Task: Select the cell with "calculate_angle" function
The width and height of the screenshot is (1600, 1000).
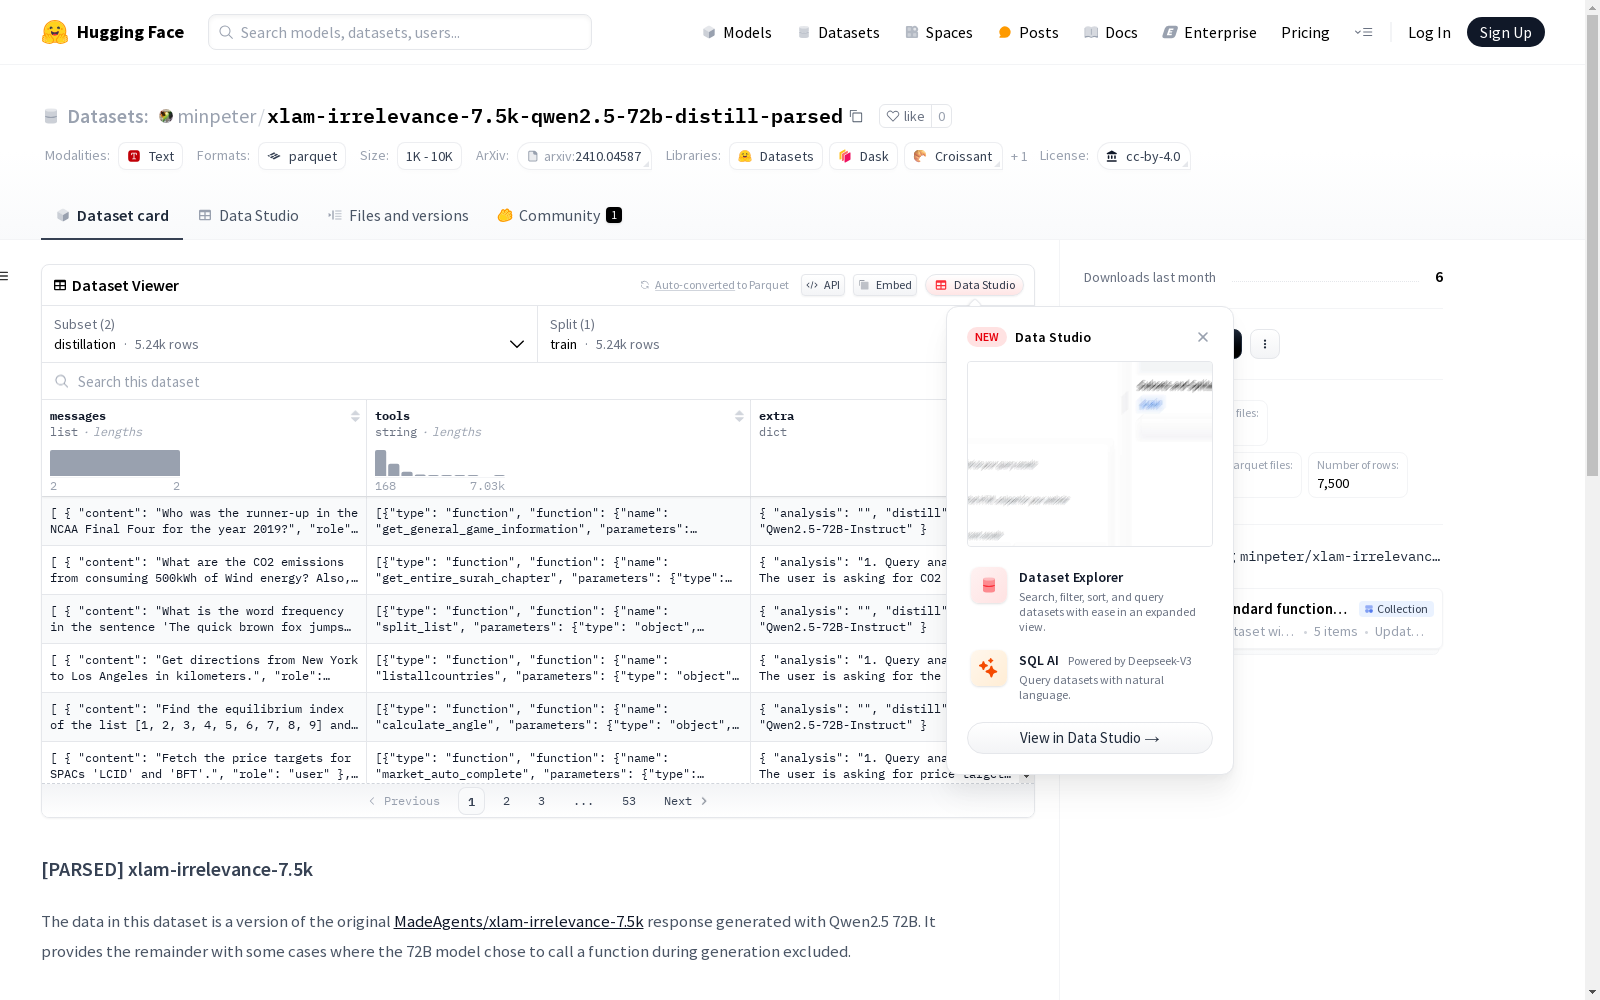Action: [x=558, y=717]
